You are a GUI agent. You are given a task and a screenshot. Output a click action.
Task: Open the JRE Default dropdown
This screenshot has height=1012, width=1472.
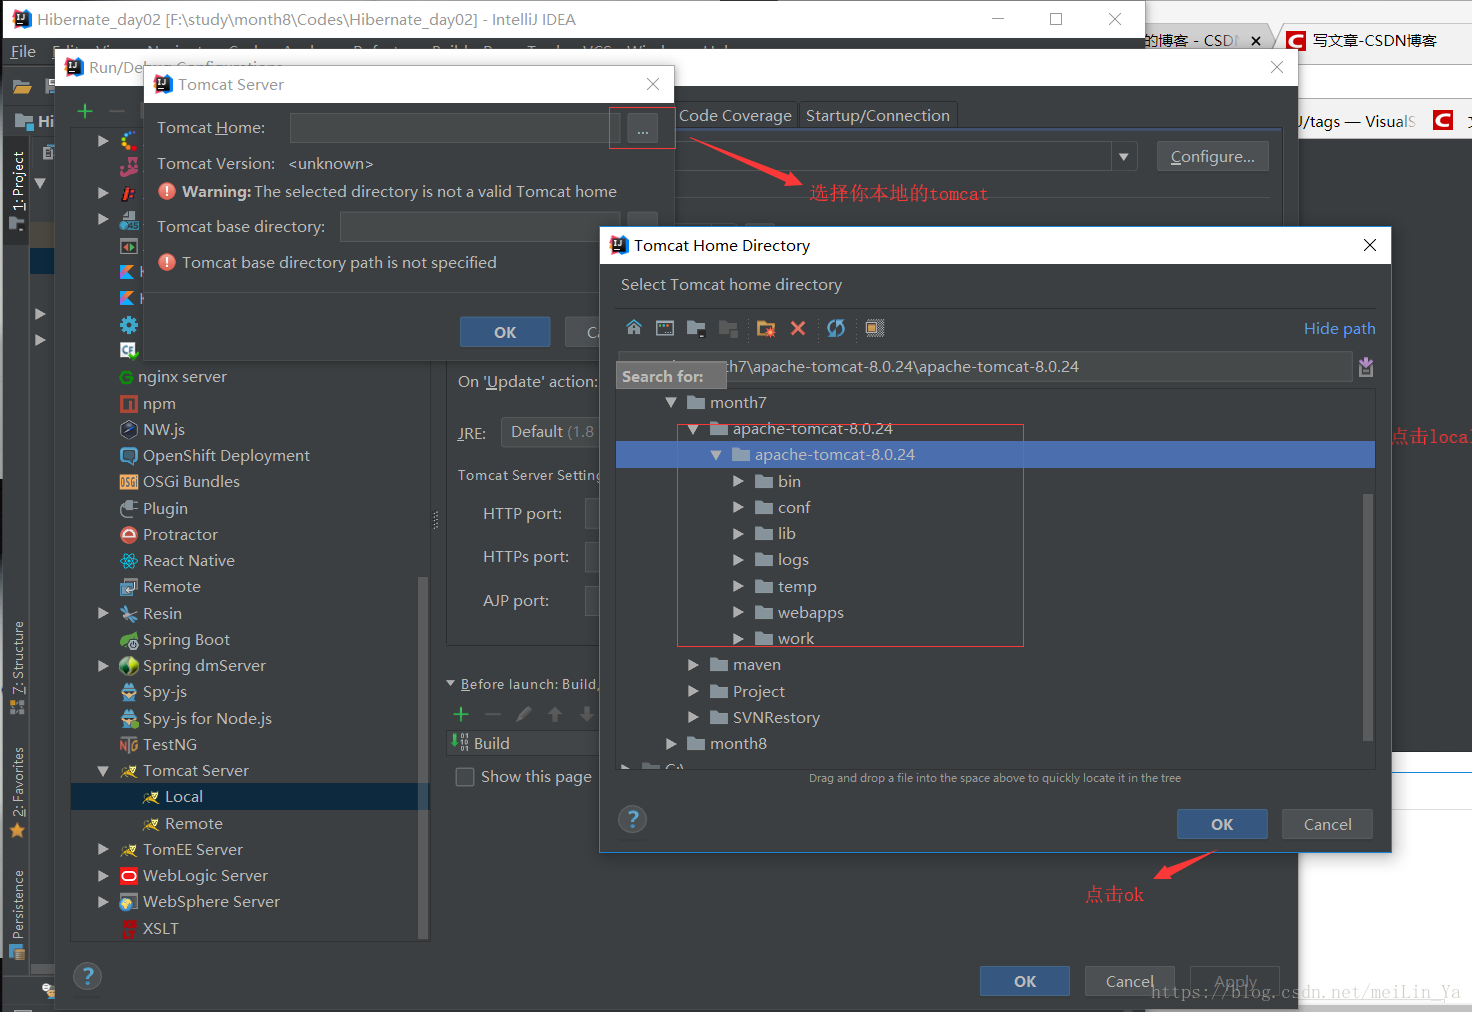point(550,432)
